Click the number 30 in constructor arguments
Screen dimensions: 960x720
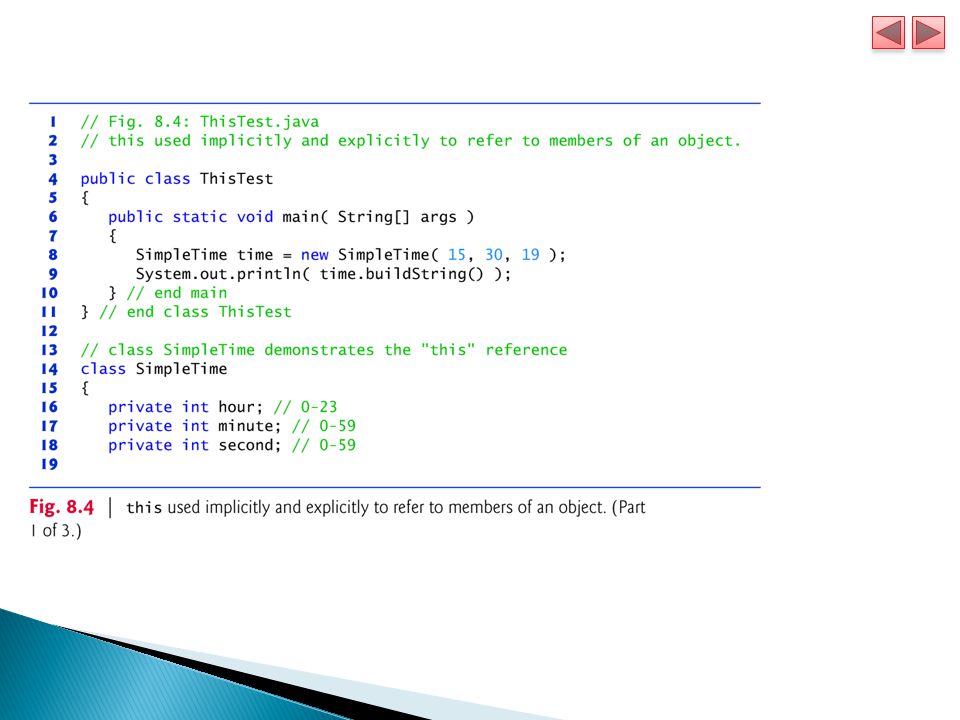(494, 255)
